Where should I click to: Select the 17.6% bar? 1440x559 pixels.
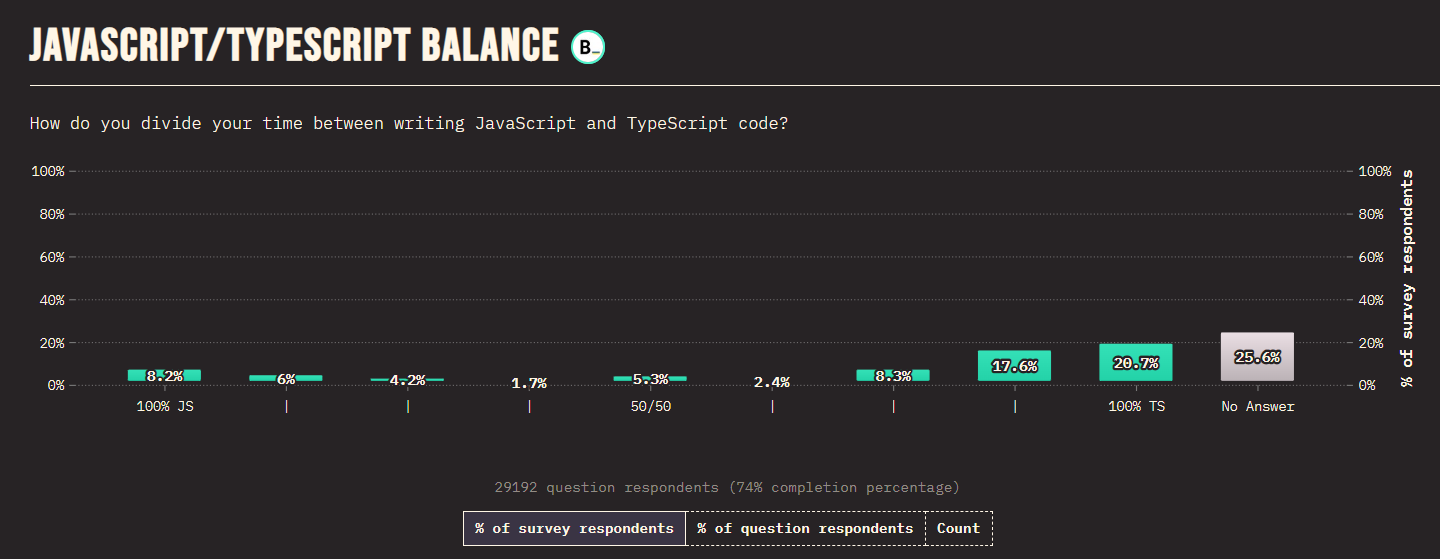click(x=1014, y=366)
